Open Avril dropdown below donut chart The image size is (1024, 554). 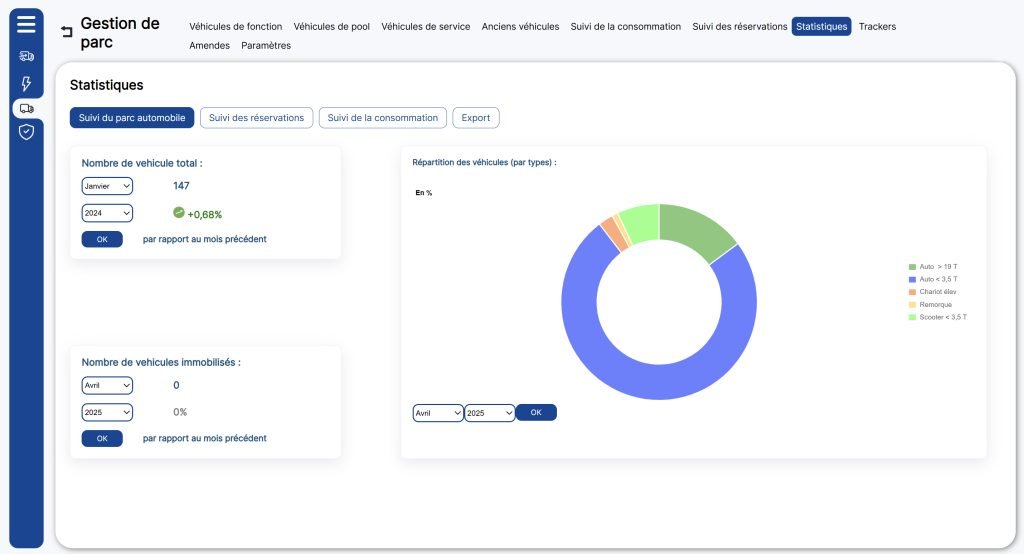tap(438, 413)
